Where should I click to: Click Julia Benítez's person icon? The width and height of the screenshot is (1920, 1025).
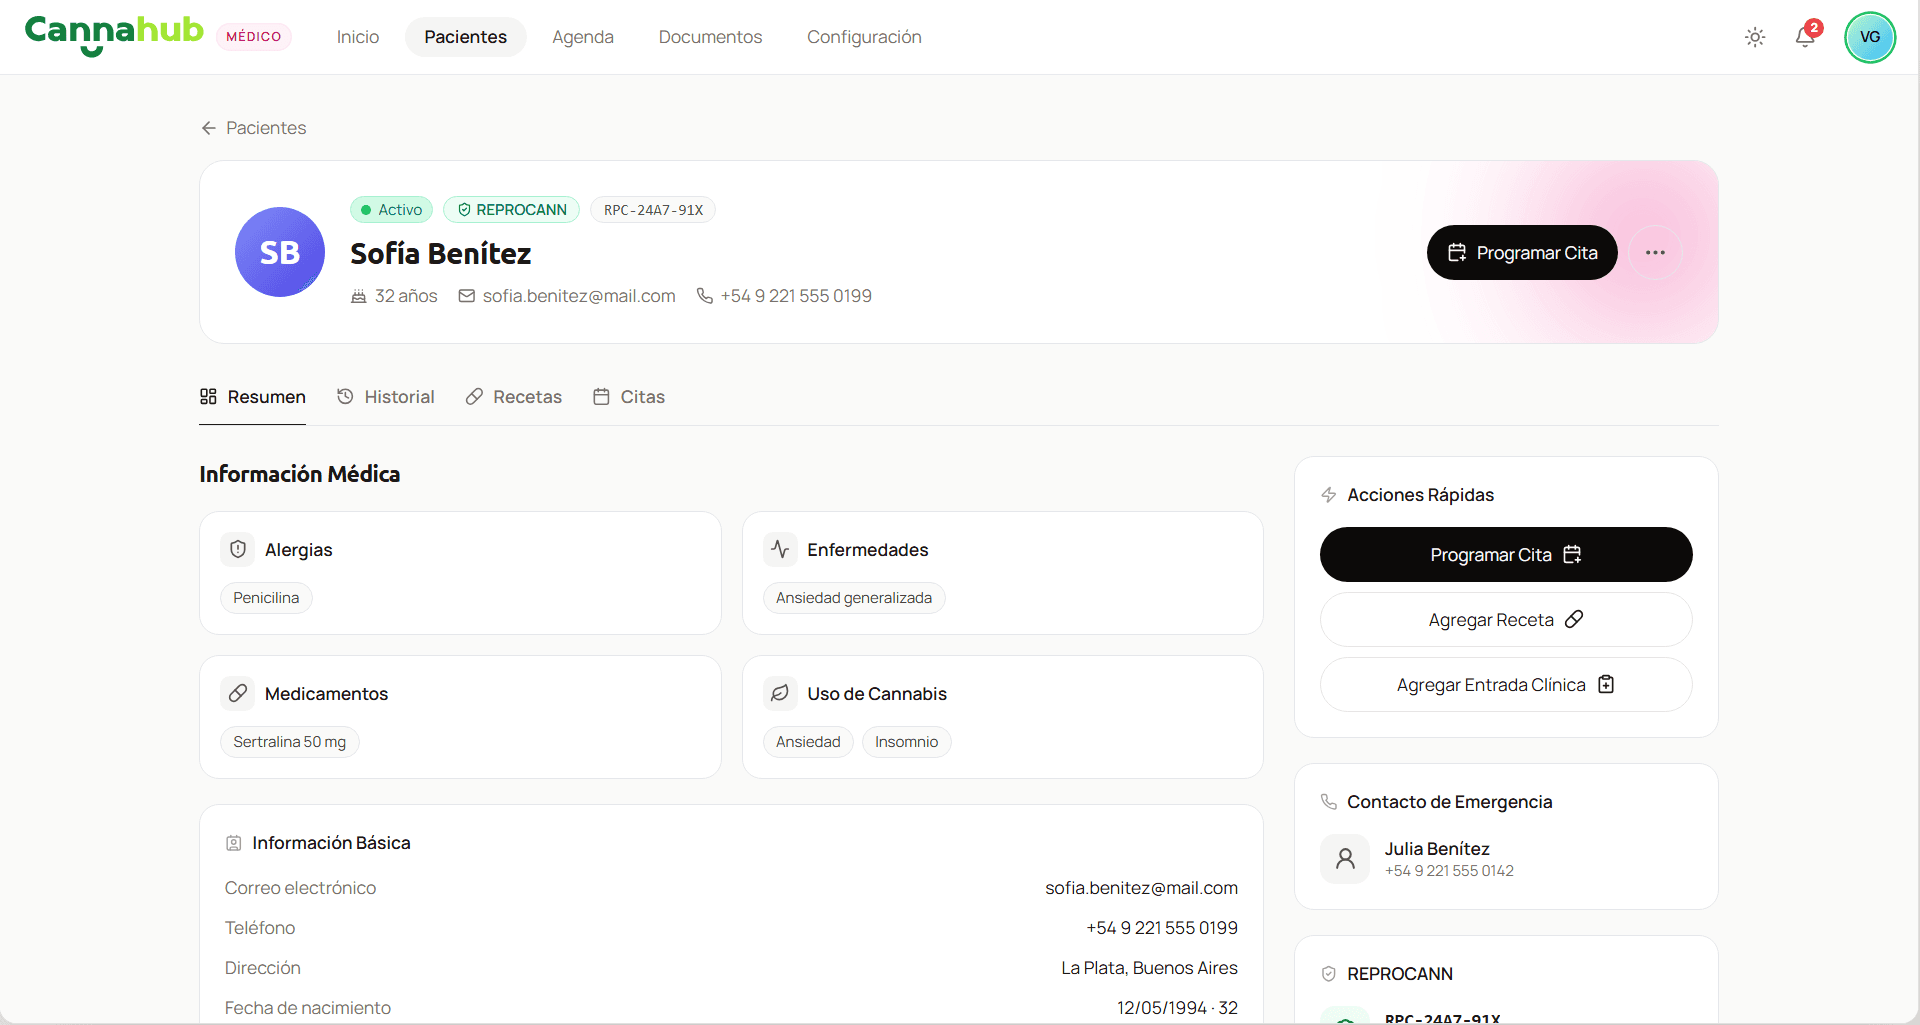tap(1345, 859)
